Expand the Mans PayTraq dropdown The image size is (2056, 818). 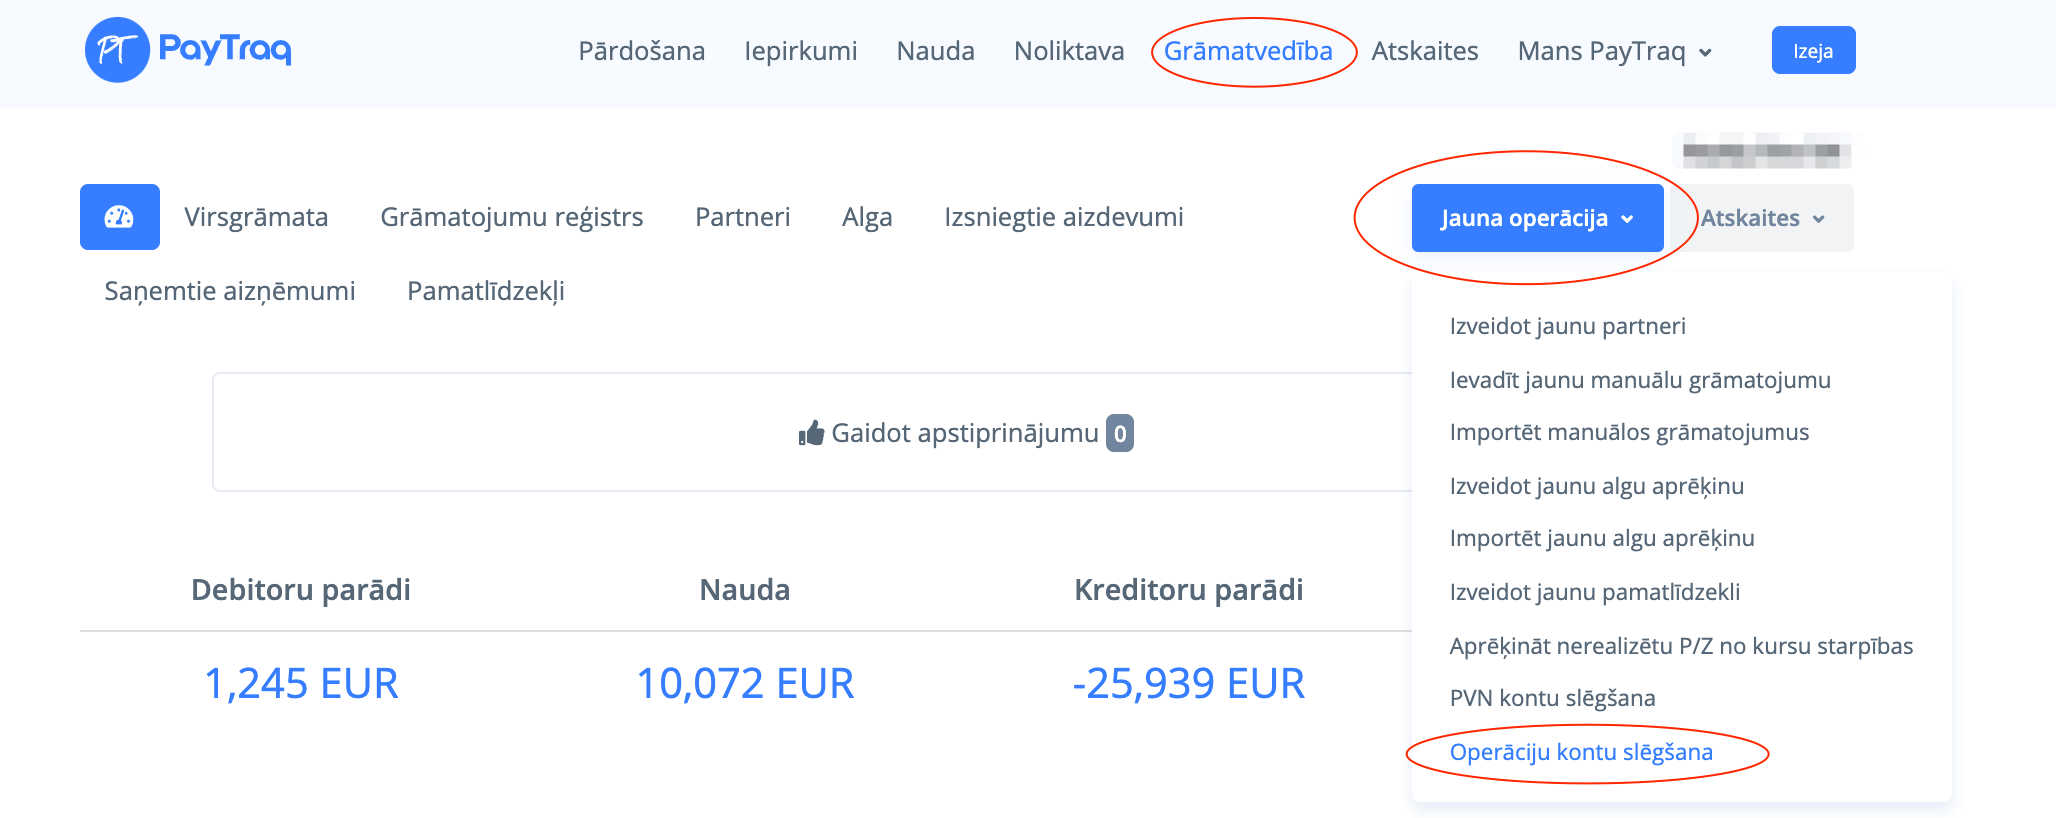1614,51
